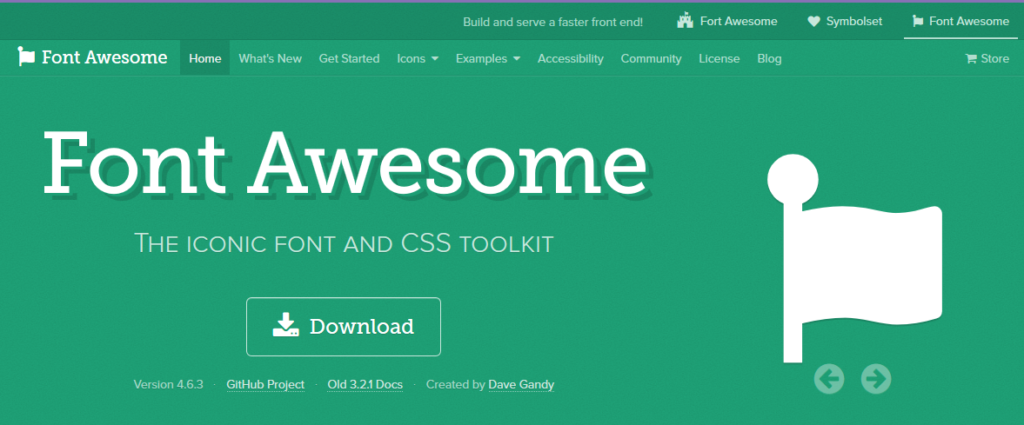
Task: Click 'Build and serve a faster front end!' text
Action: click(552, 22)
